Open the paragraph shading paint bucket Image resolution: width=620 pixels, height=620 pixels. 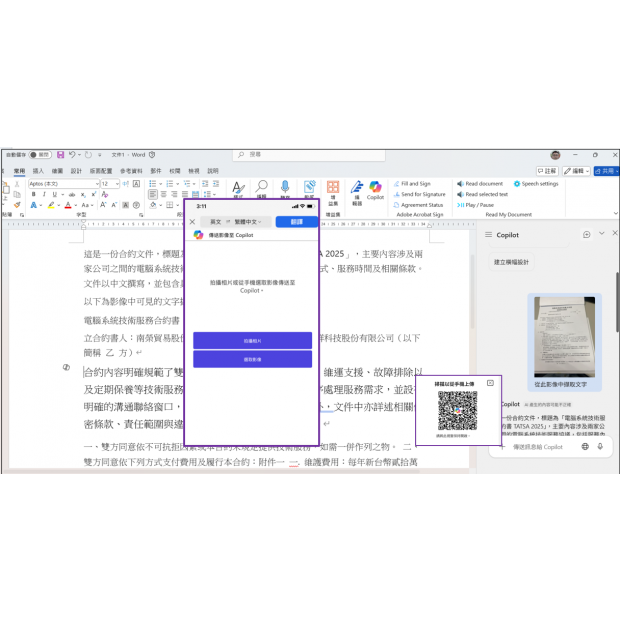tap(153, 205)
